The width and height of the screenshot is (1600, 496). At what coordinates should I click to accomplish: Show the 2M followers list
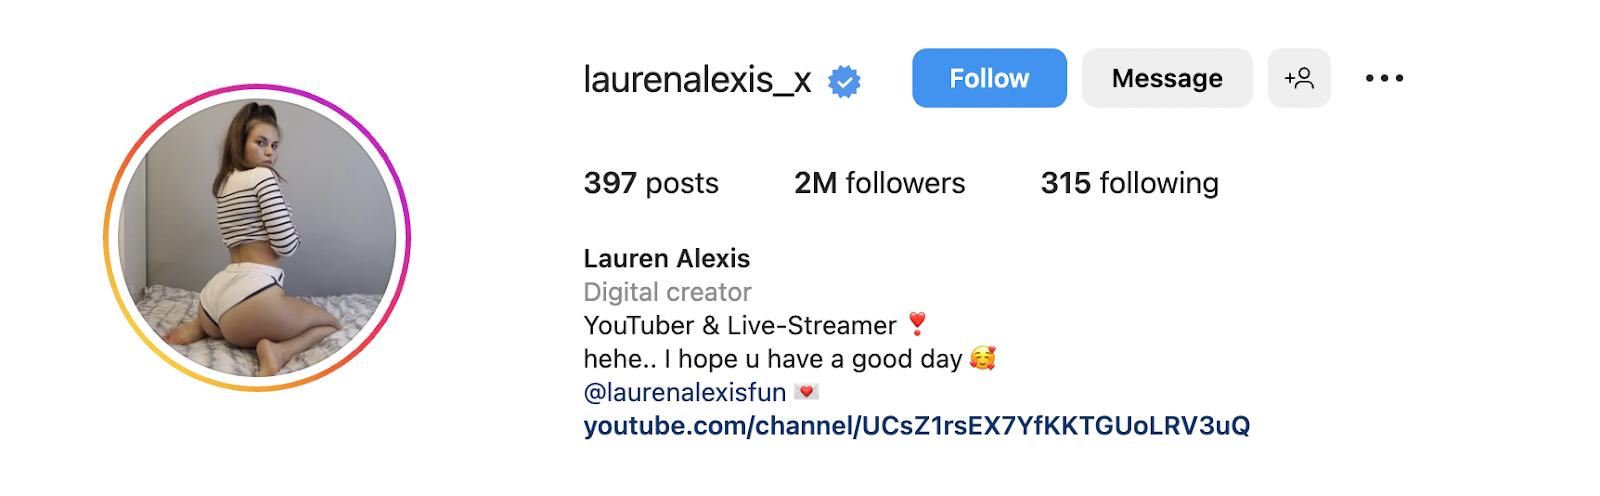[x=880, y=183]
